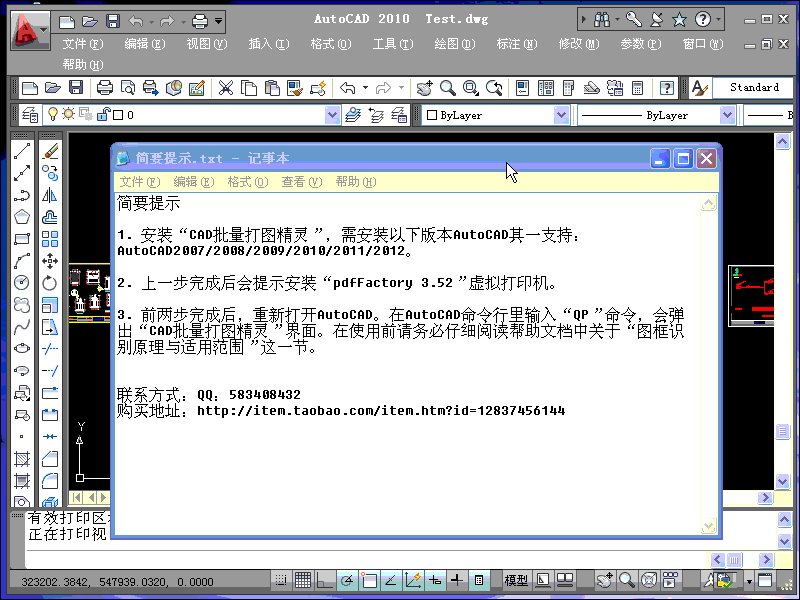The width and height of the screenshot is (800, 600).
Task: Open the Layer Properties Manager icon
Action: pos(28,115)
